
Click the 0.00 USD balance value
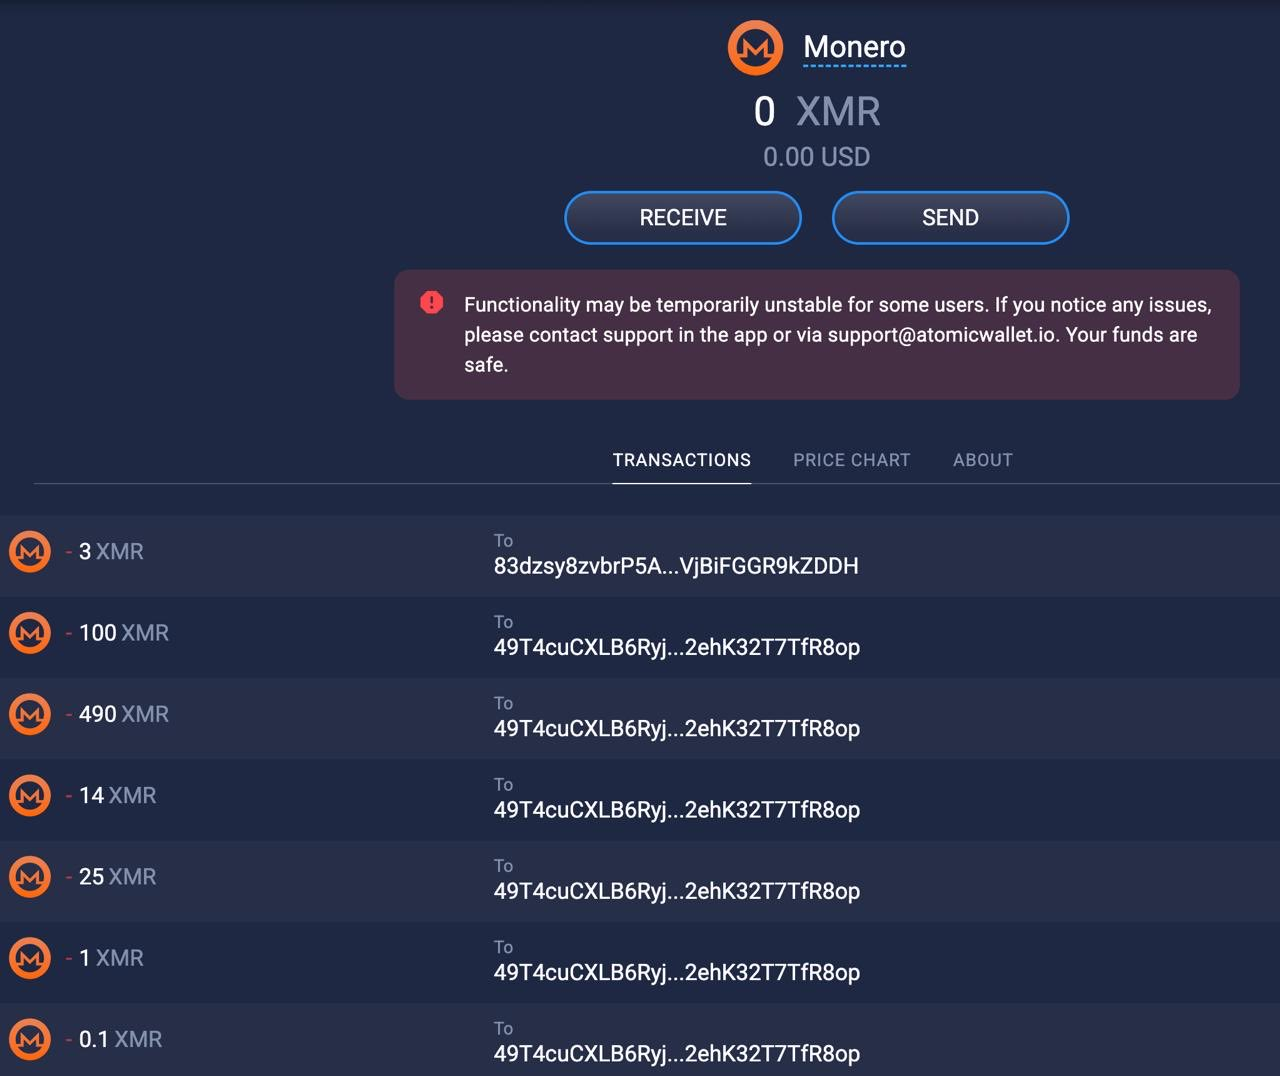(817, 157)
